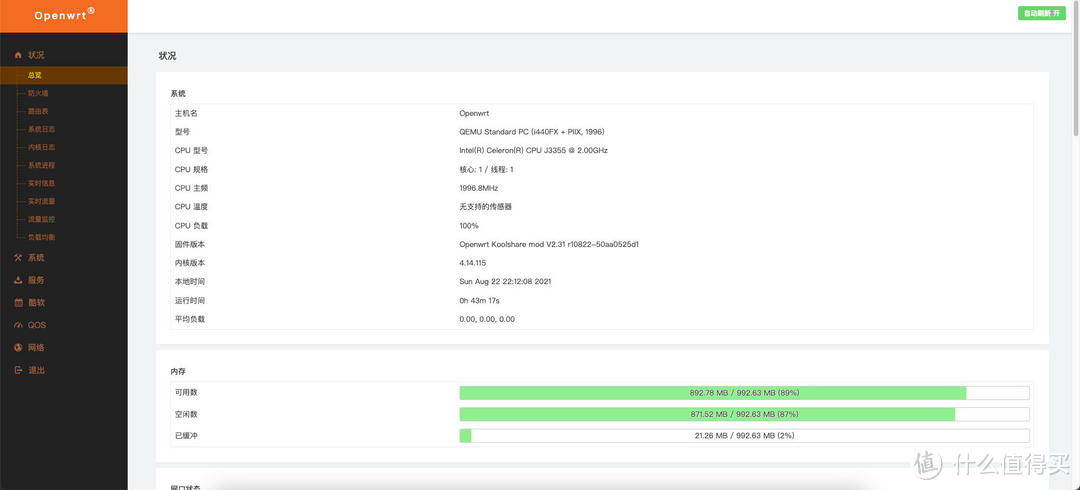This screenshot has height=490, width=1080.
Task: Click the CPU 温度 row label
Action: point(191,207)
